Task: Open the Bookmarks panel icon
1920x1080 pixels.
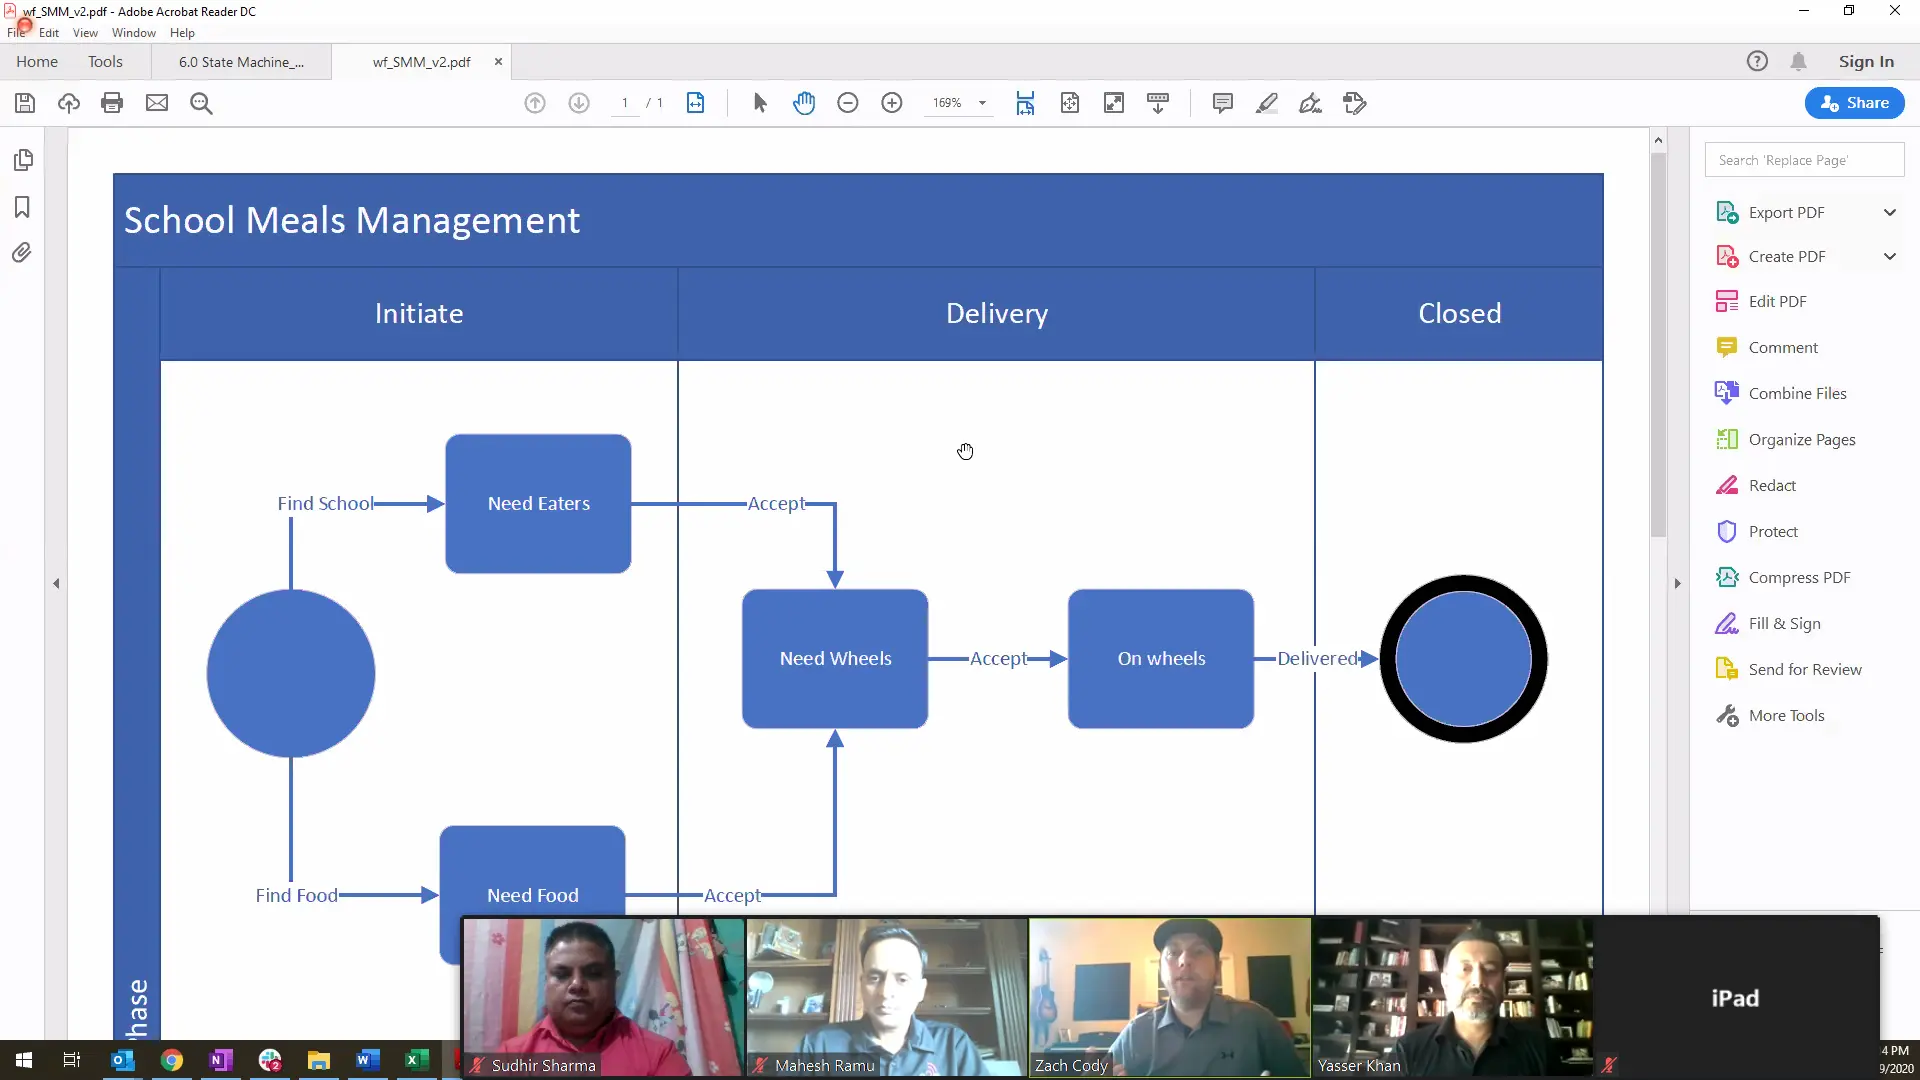Action: tap(22, 207)
